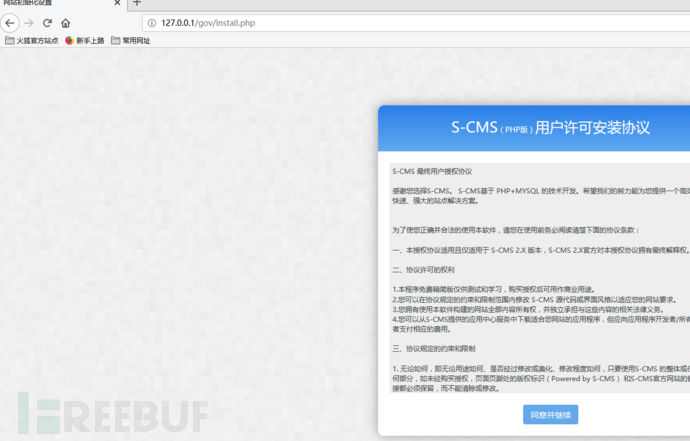Reload the page with the refresh icon
690x441 pixels.
(x=48, y=23)
